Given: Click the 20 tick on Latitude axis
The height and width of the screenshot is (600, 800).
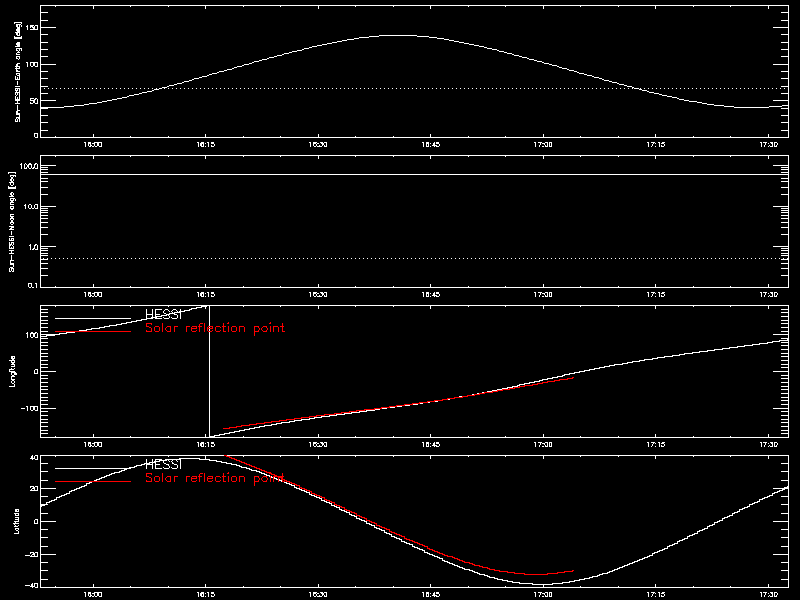Looking at the screenshot, I should 34,489.
